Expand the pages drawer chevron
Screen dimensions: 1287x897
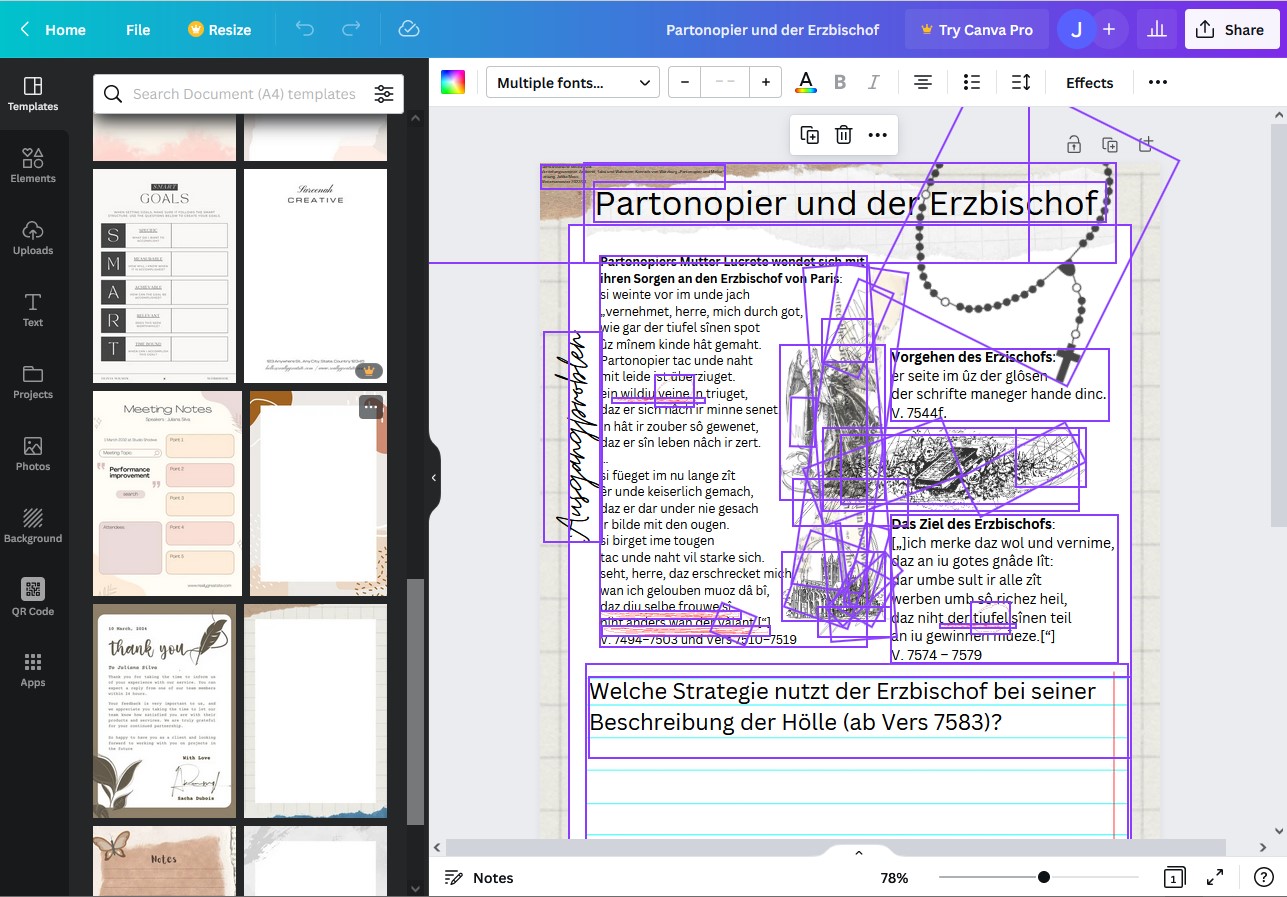point(858,853)
